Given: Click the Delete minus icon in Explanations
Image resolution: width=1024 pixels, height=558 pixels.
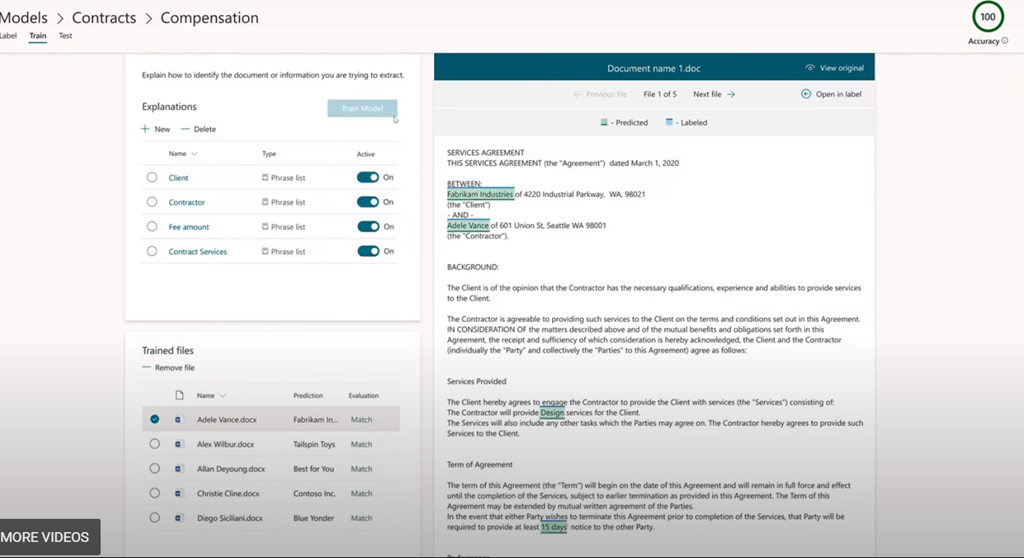Looking at the screenshot, I should tap(185, 129).
